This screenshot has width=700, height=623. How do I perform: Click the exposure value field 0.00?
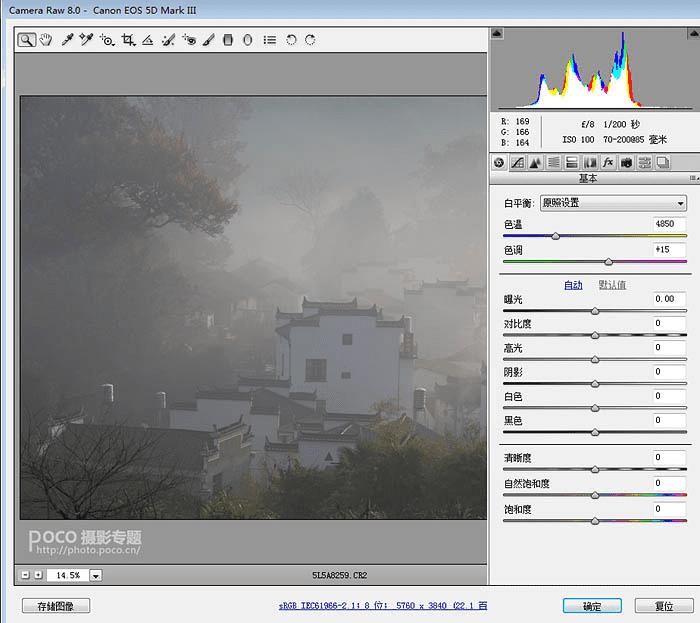point(669,299)
